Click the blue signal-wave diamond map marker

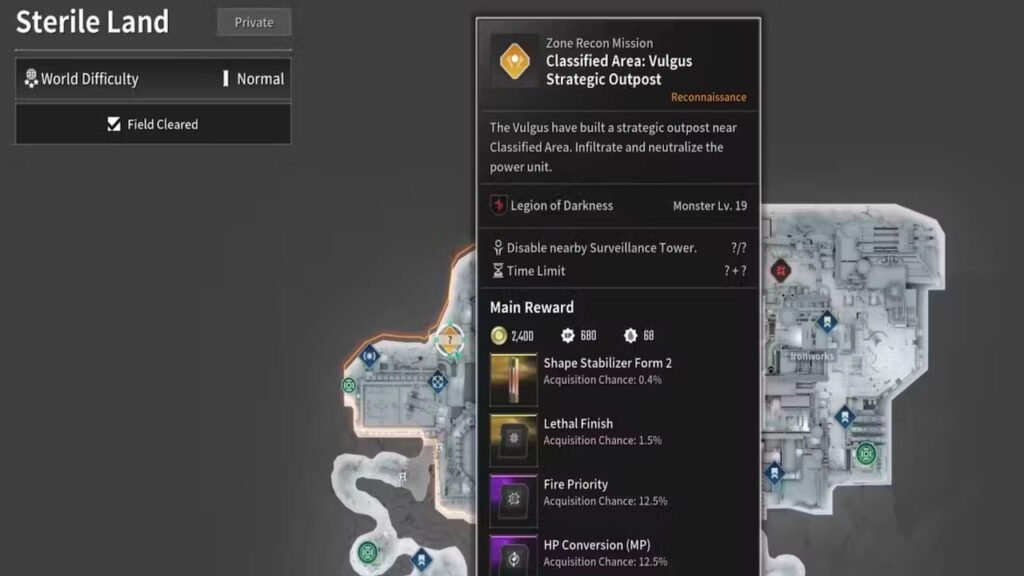coord(369,355)
